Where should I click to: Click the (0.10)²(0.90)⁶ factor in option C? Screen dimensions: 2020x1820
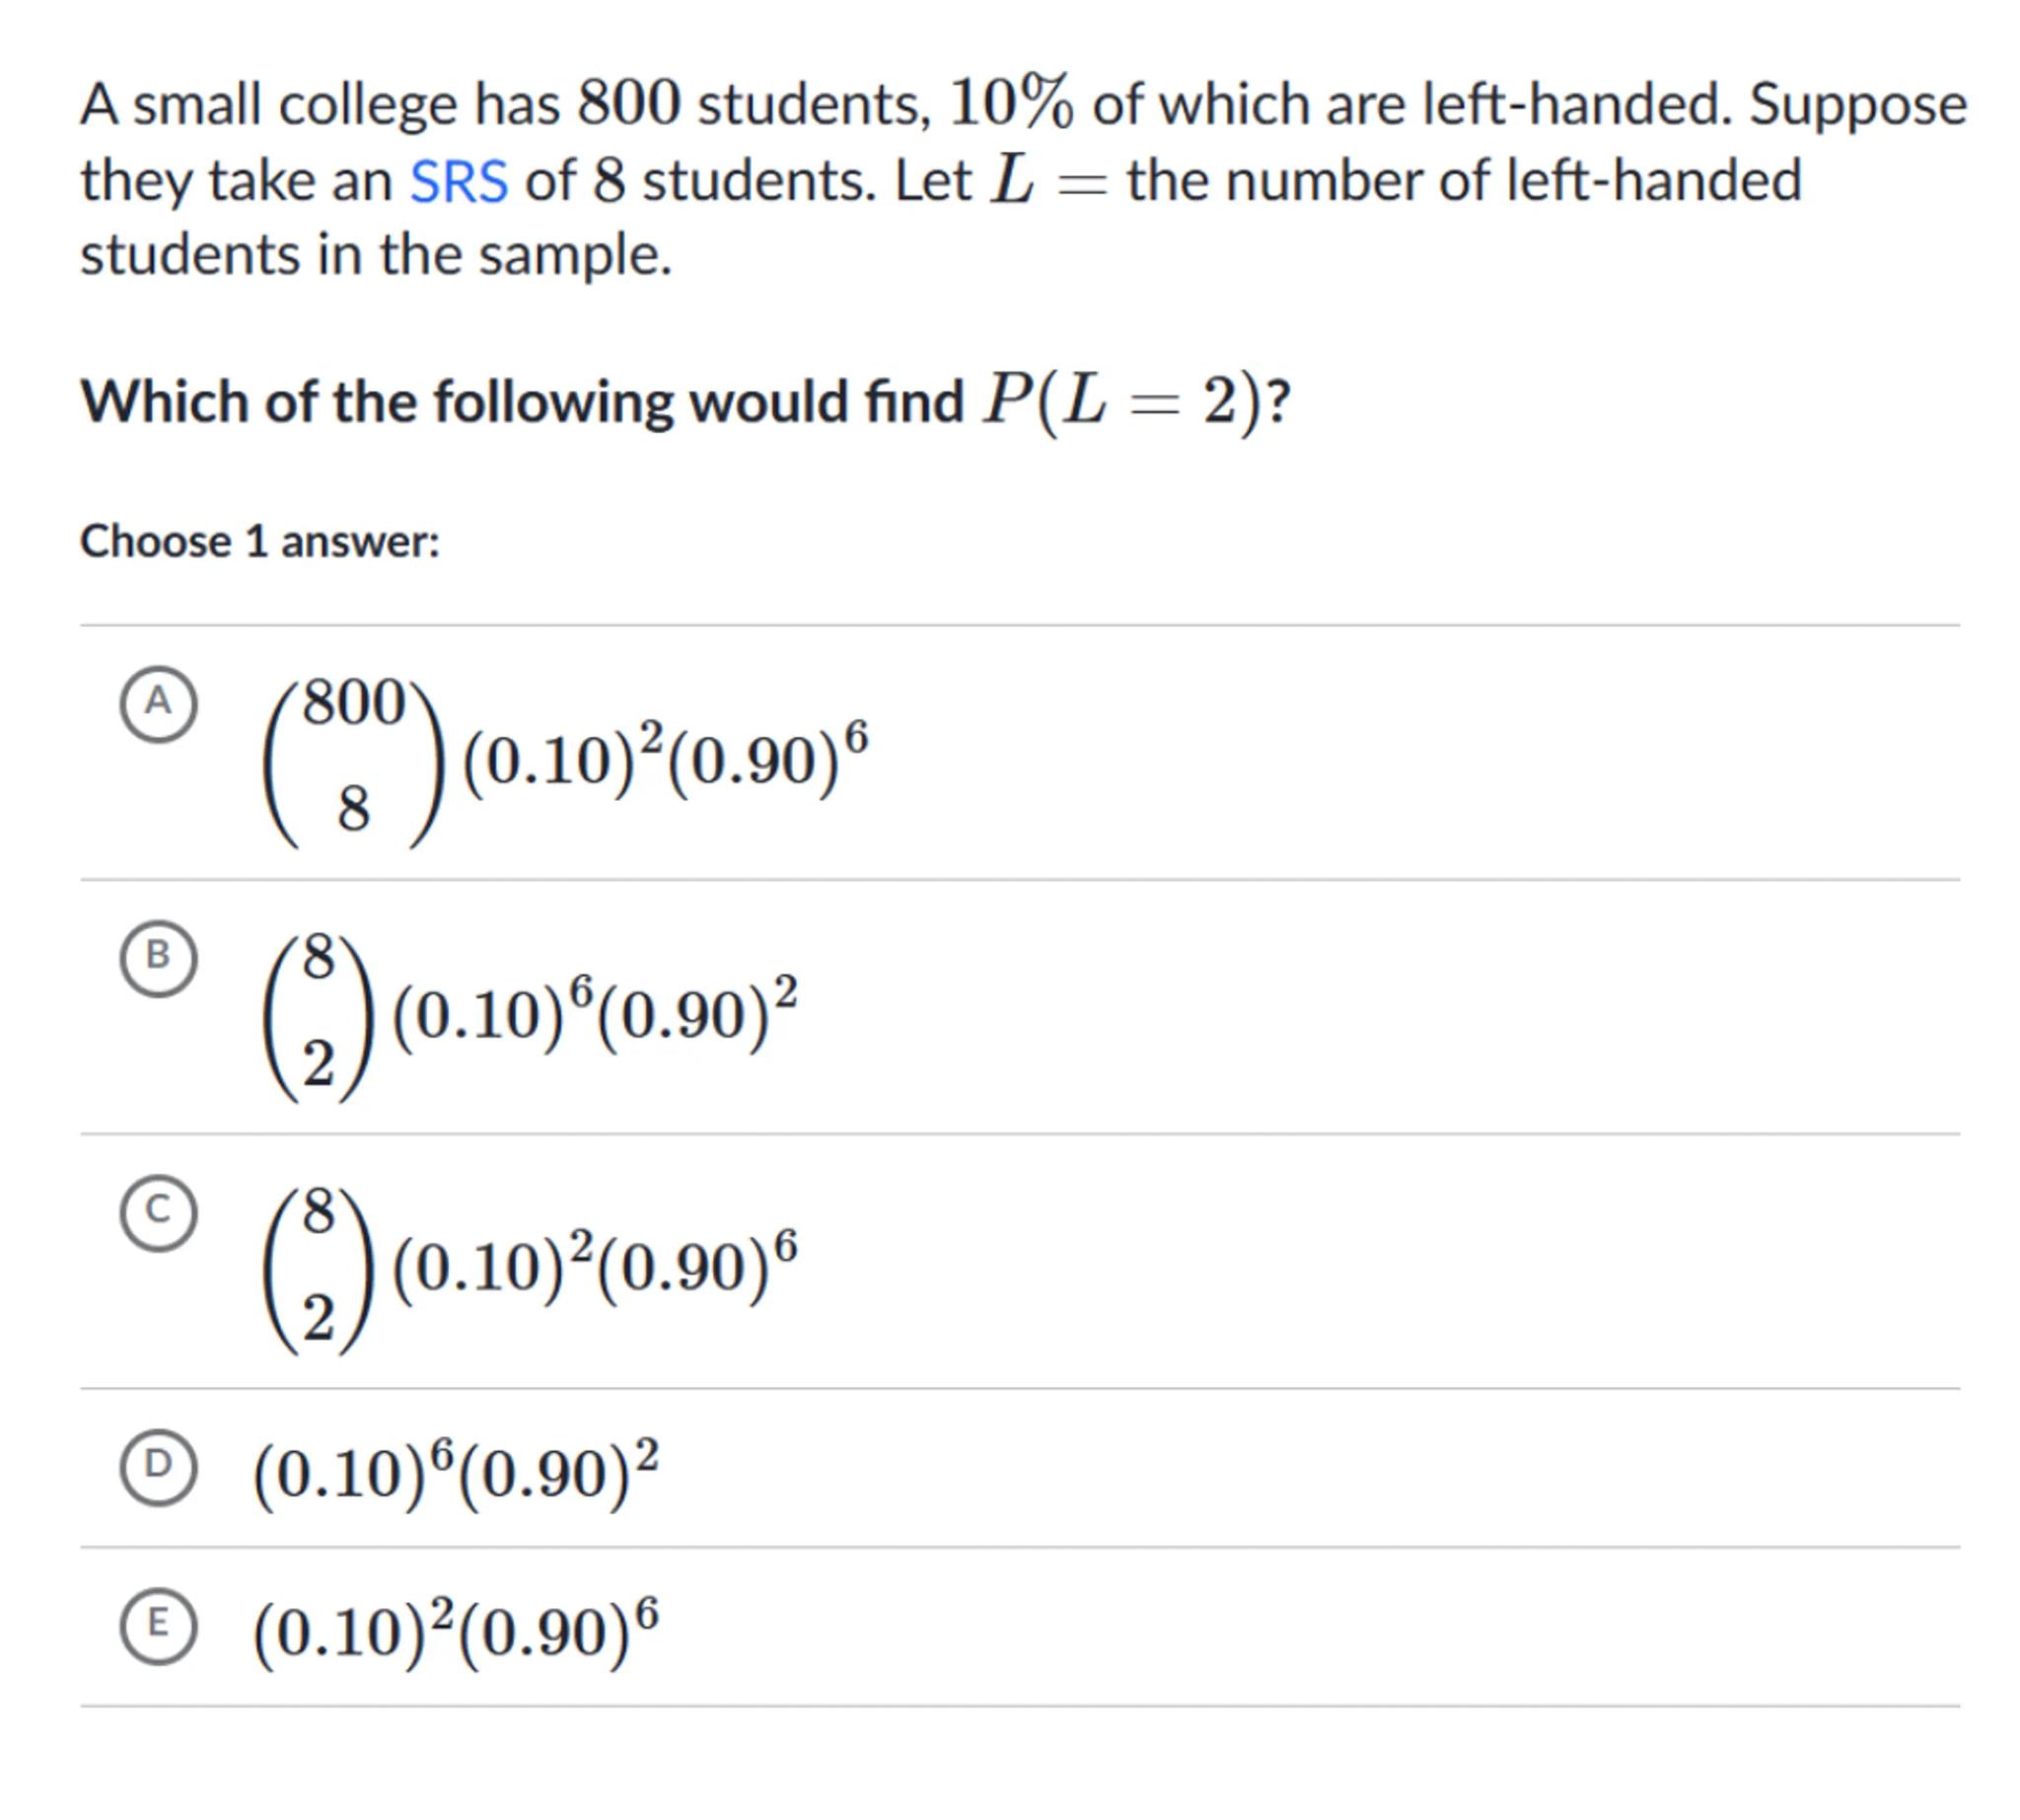coord(595,1269)
